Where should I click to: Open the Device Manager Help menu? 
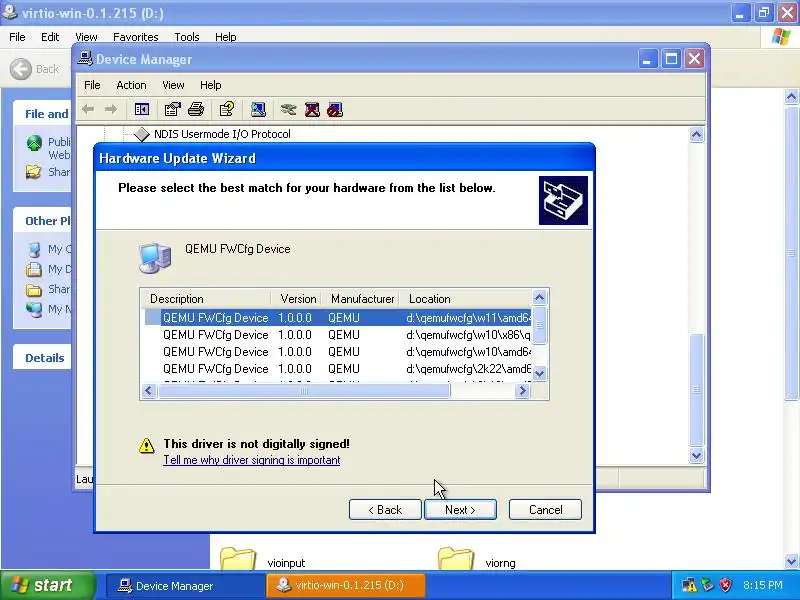pyautogui.click(x=211, y=85)
